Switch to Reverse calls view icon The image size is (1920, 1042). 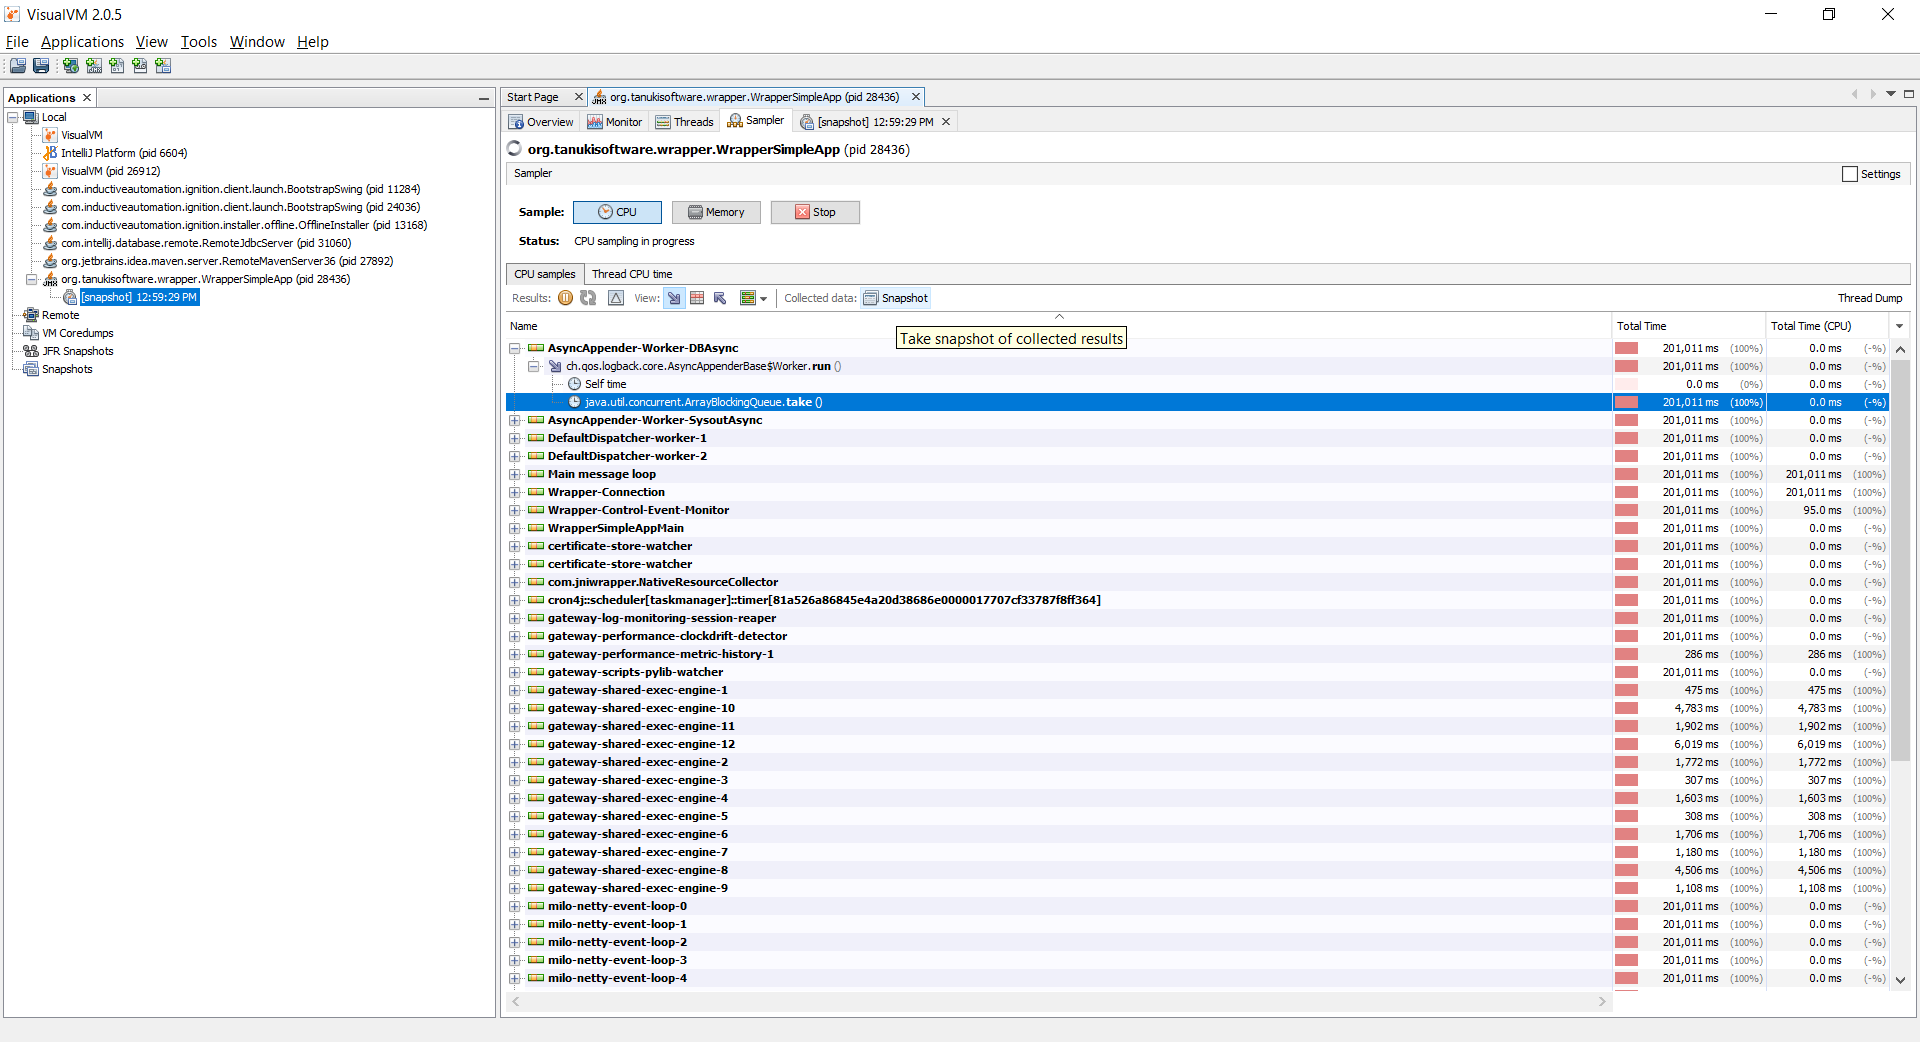coord(720,298)
